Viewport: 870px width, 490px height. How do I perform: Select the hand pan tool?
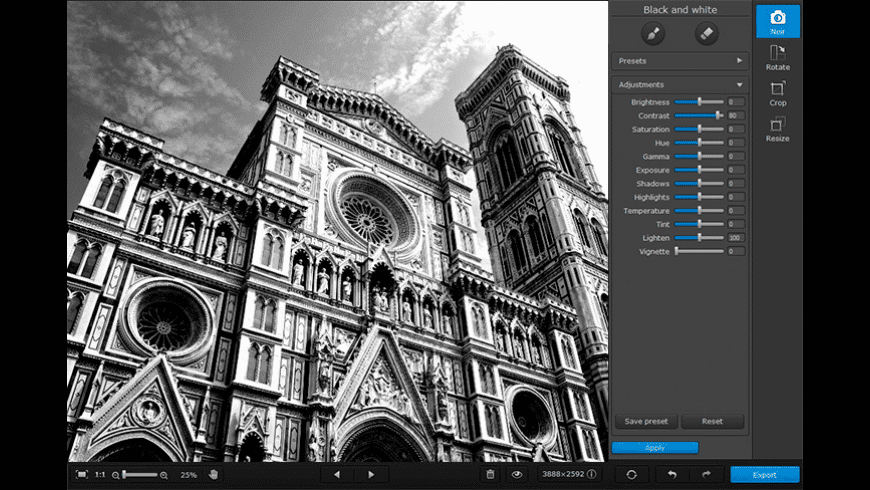[213, 474]
